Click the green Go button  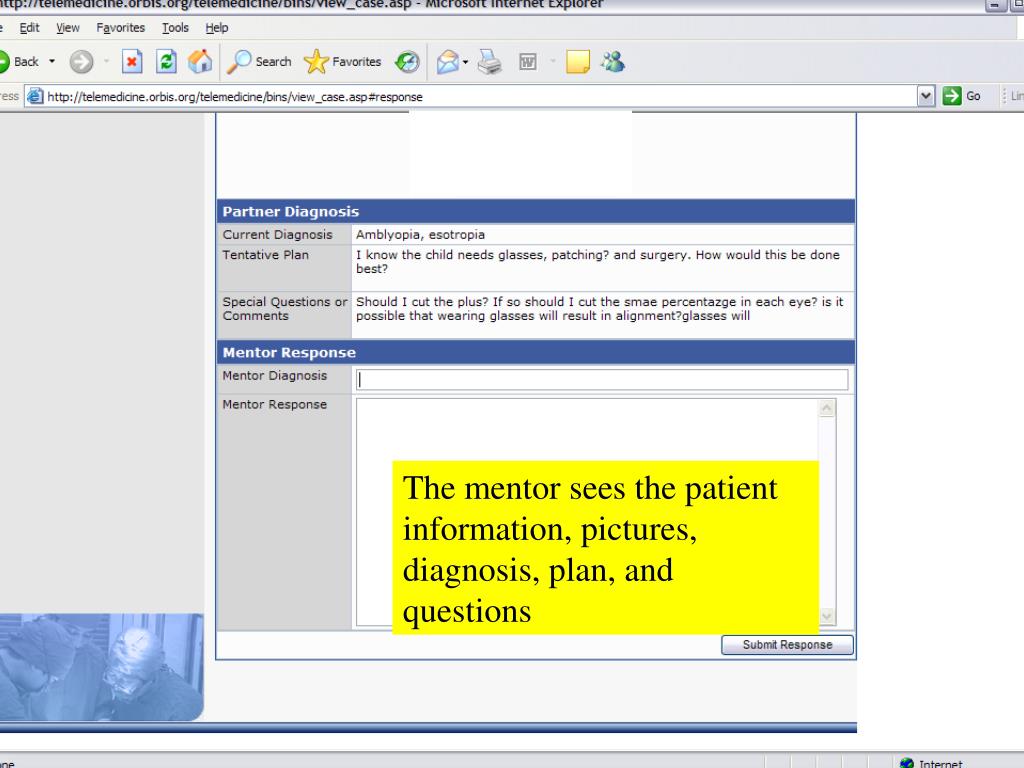961,97
